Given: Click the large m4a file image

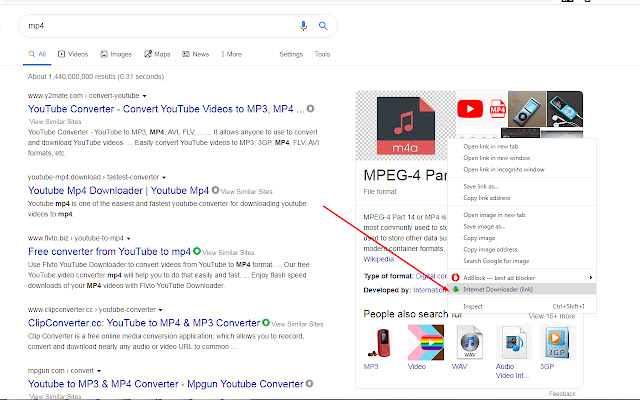Looking at the screenshot, I should (x=404, y=125).
